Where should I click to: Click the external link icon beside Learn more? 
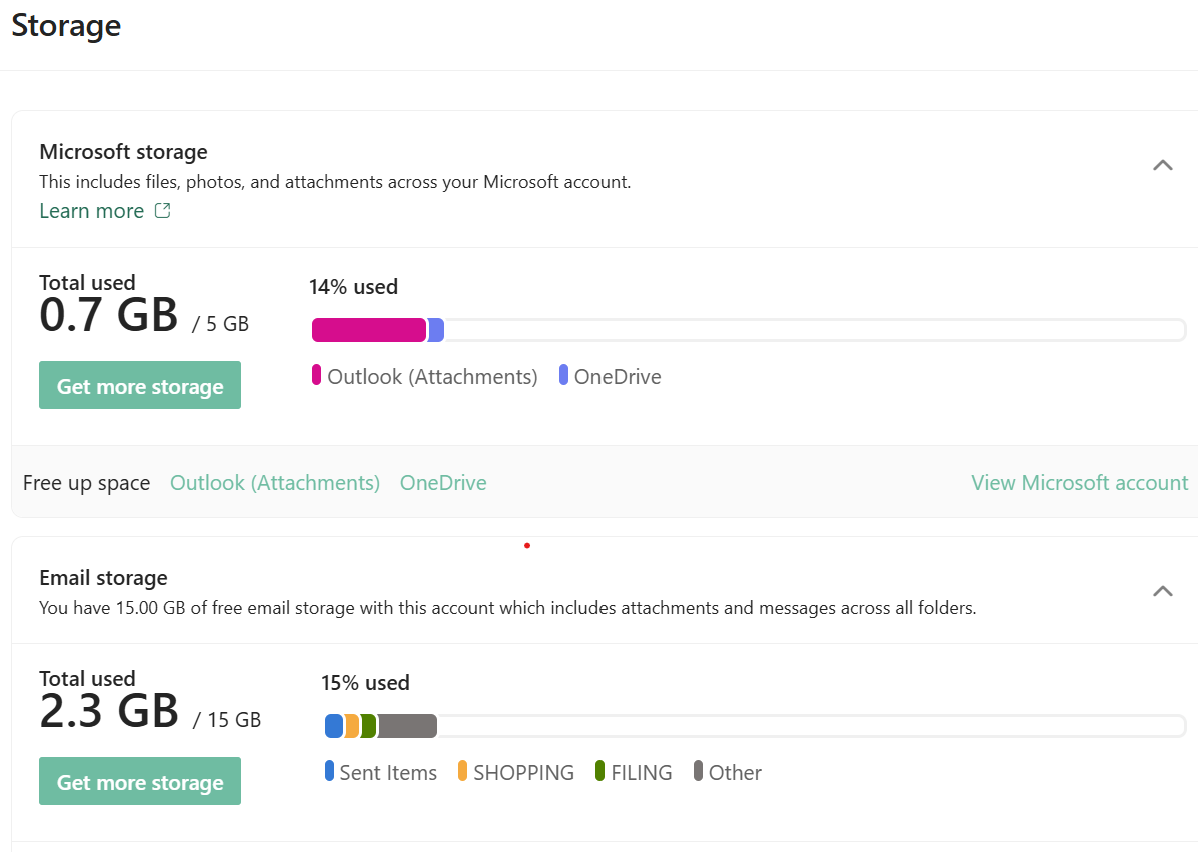pos(163,210)
